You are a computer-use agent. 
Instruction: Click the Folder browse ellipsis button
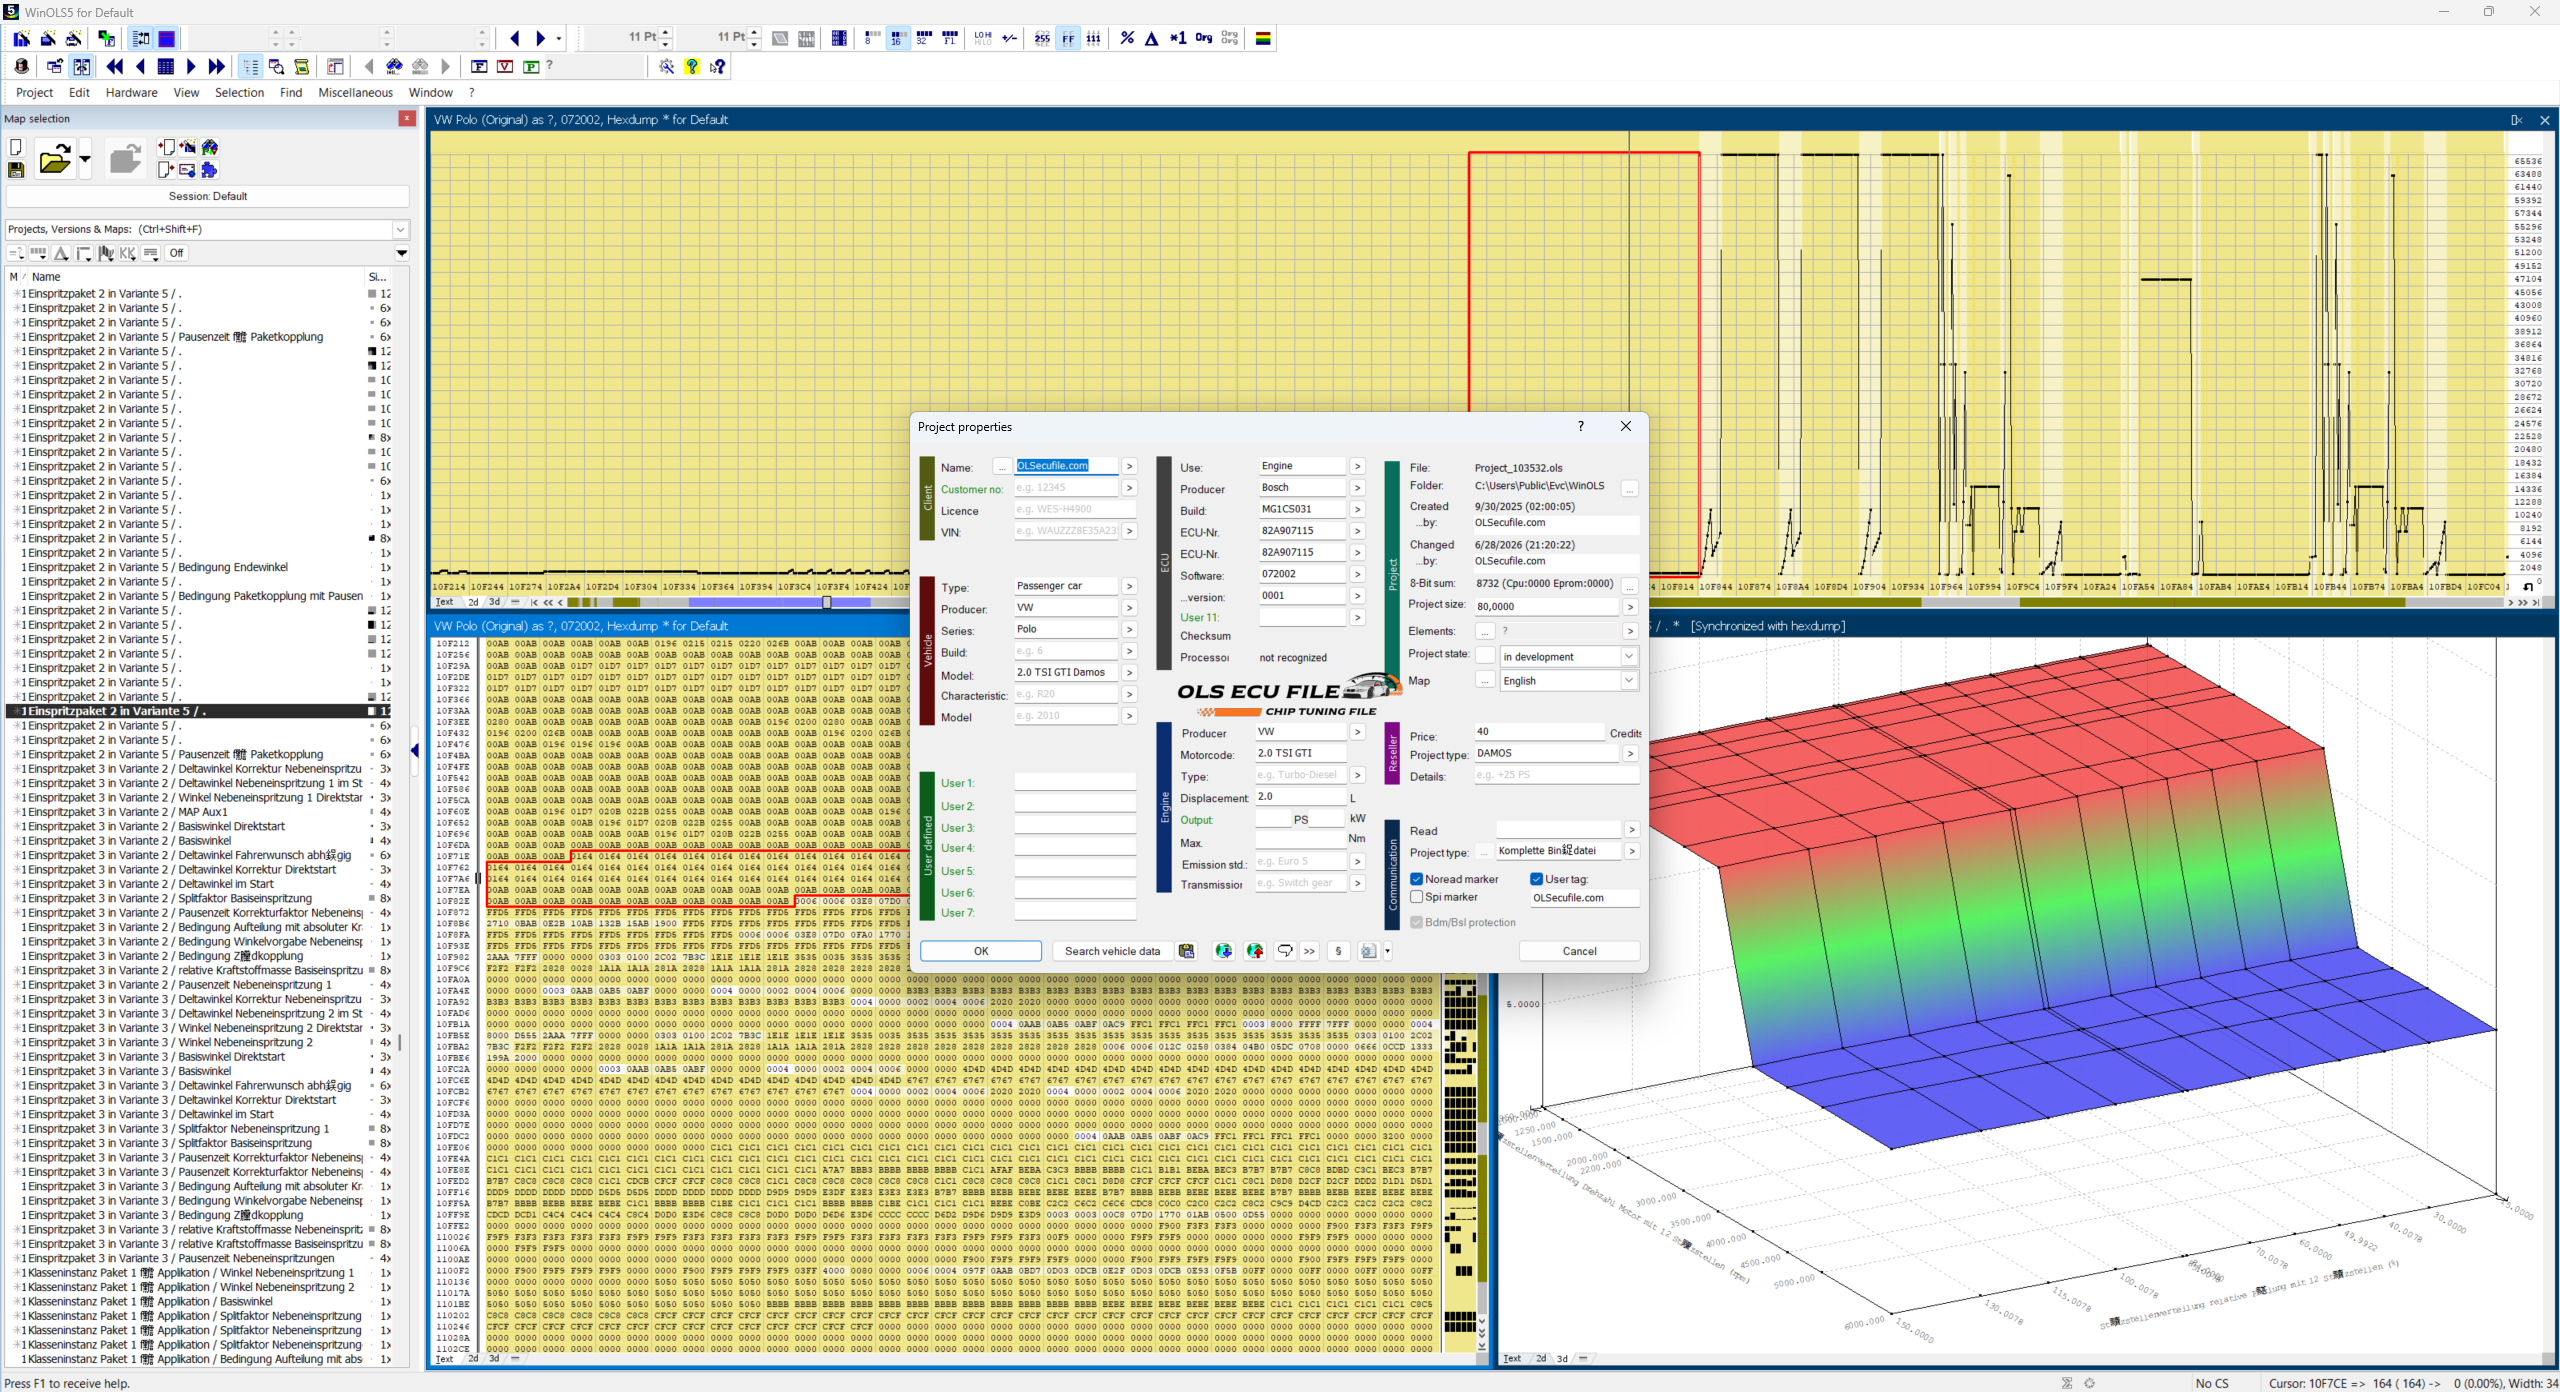[1630, 488]
